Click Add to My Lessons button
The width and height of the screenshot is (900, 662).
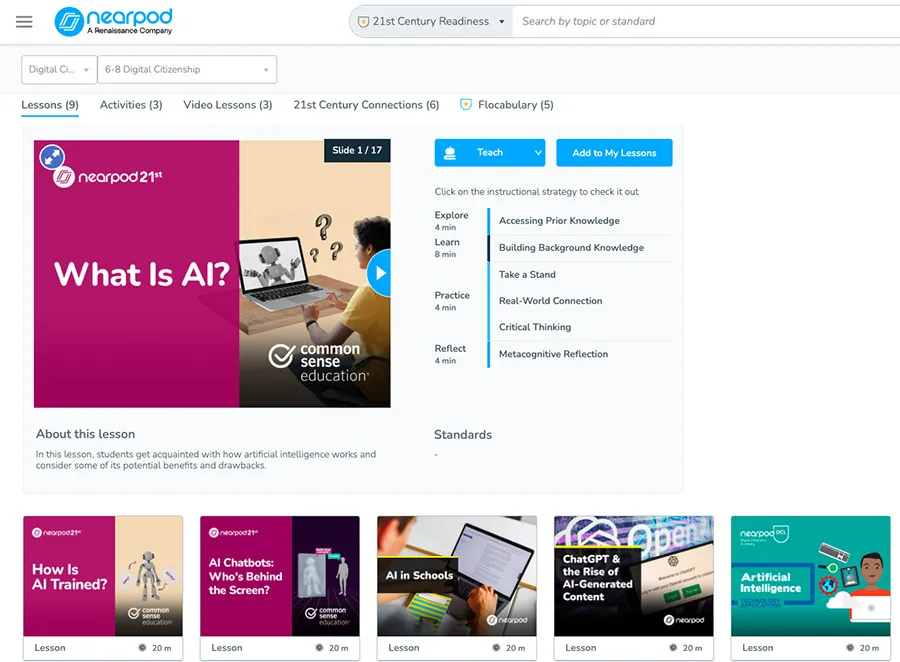point(614,153)
